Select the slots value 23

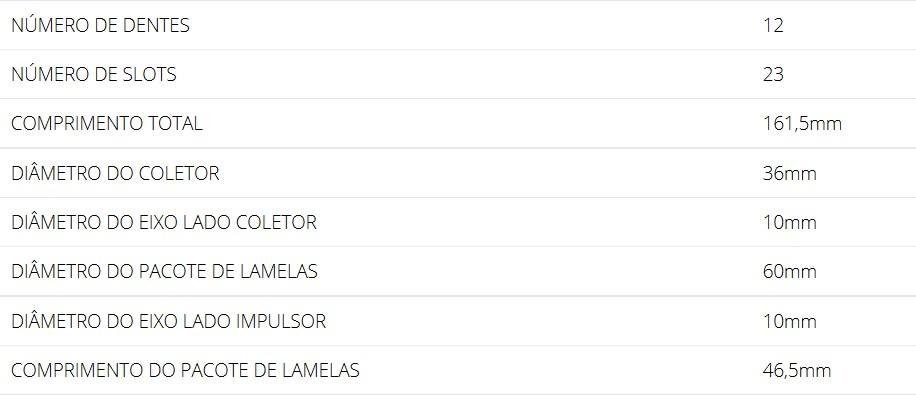click(773, 74)
